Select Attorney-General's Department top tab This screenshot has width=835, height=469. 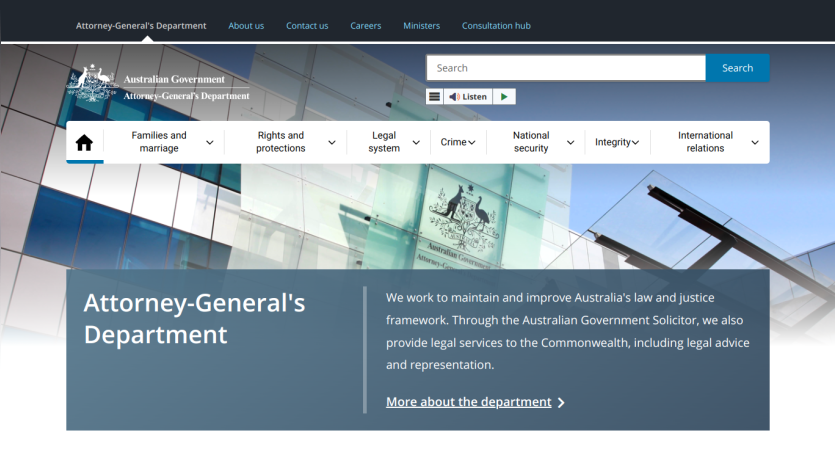(141, 26)
